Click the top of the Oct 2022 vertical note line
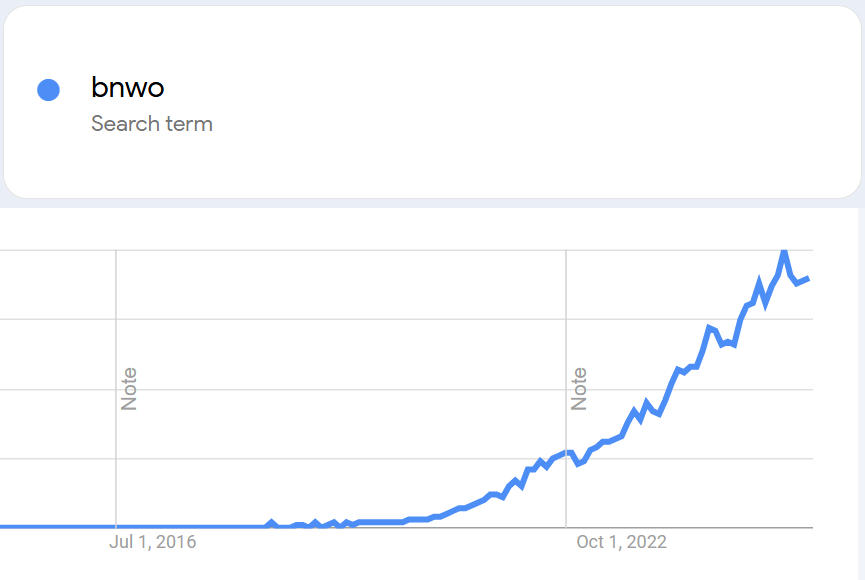Viewport: 865px width, 580px height. click(x=566, y=253)
